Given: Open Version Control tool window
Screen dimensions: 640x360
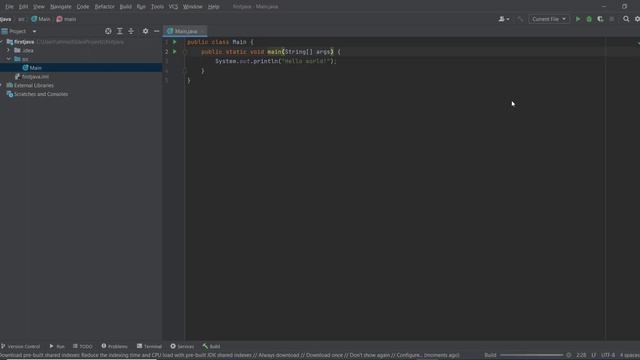Looking at the screenshot, I should [x=20, y=346].
